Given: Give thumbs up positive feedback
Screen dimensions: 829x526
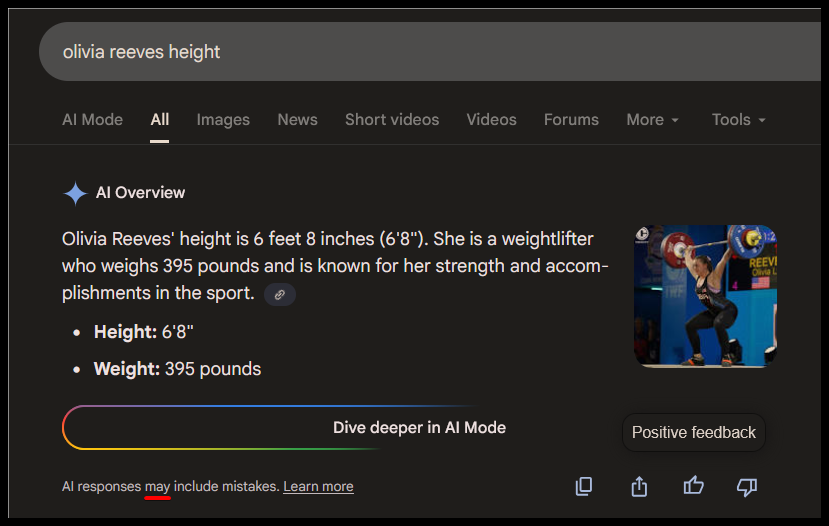Looking at the screenshot, I should [x=693, y=486].
